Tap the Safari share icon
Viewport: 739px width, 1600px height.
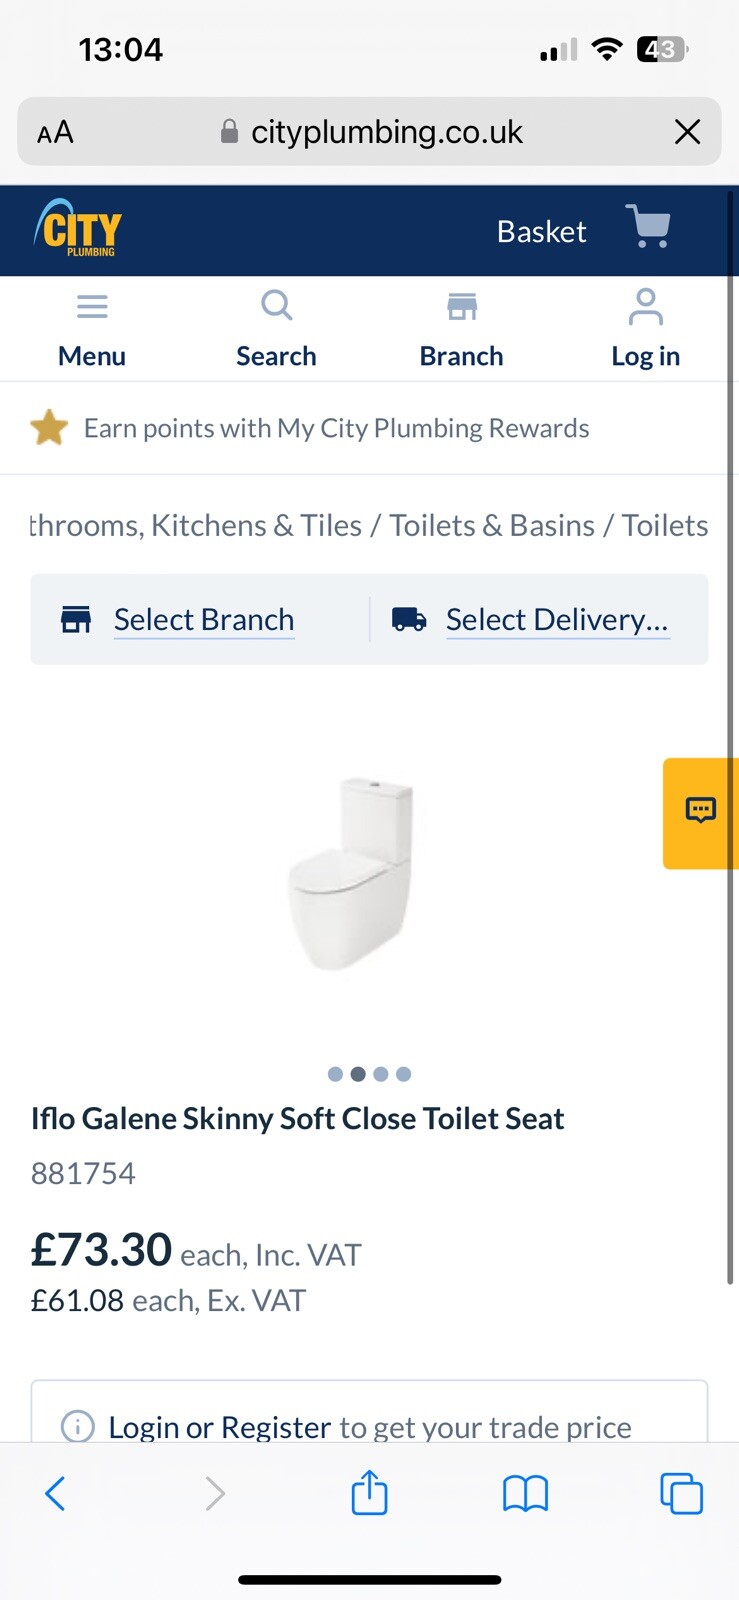[x=369, y=1493]
